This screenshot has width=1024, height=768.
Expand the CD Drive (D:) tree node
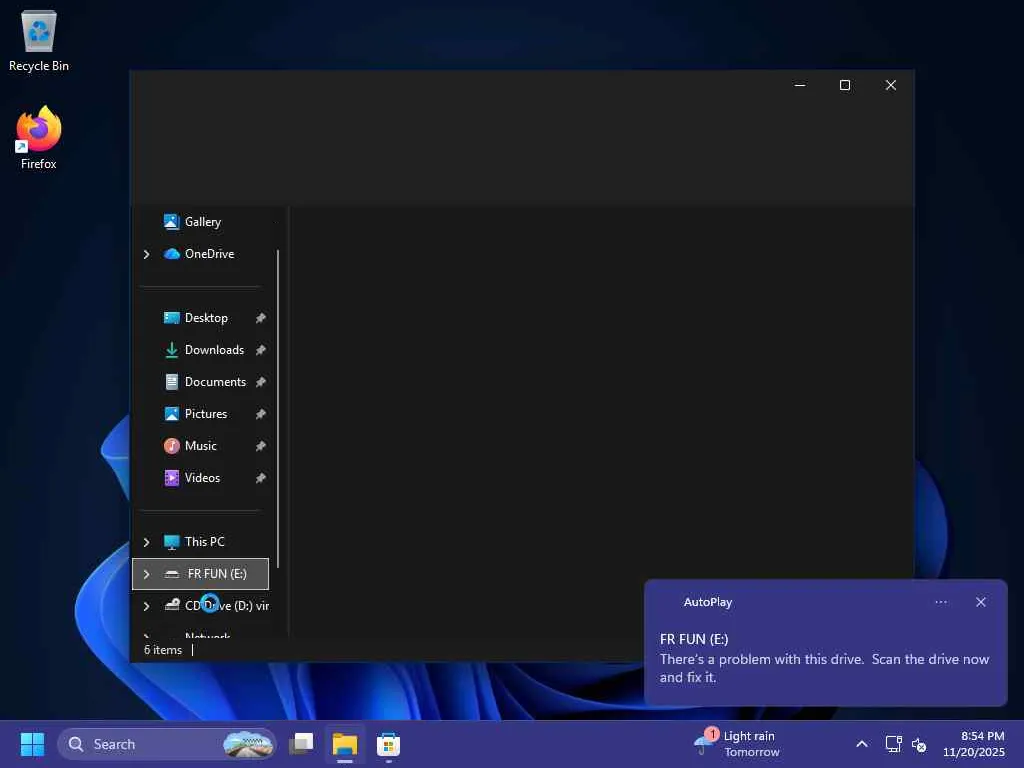(x=146, y=606)
